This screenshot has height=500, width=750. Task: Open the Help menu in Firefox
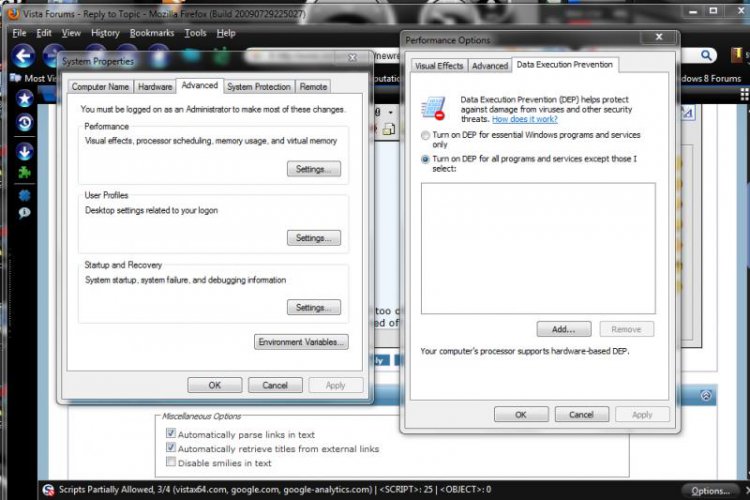[226, 33]
